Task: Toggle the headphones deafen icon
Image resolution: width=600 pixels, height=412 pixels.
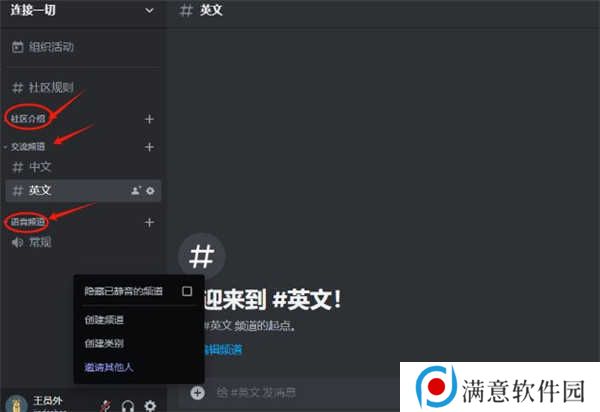Action: point(128,406)
